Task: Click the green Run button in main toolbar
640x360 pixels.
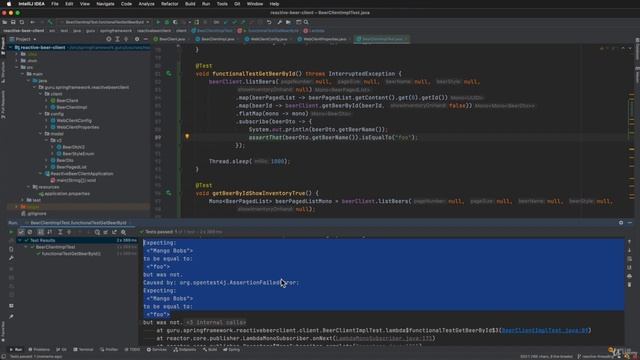Action: [158, 22]
